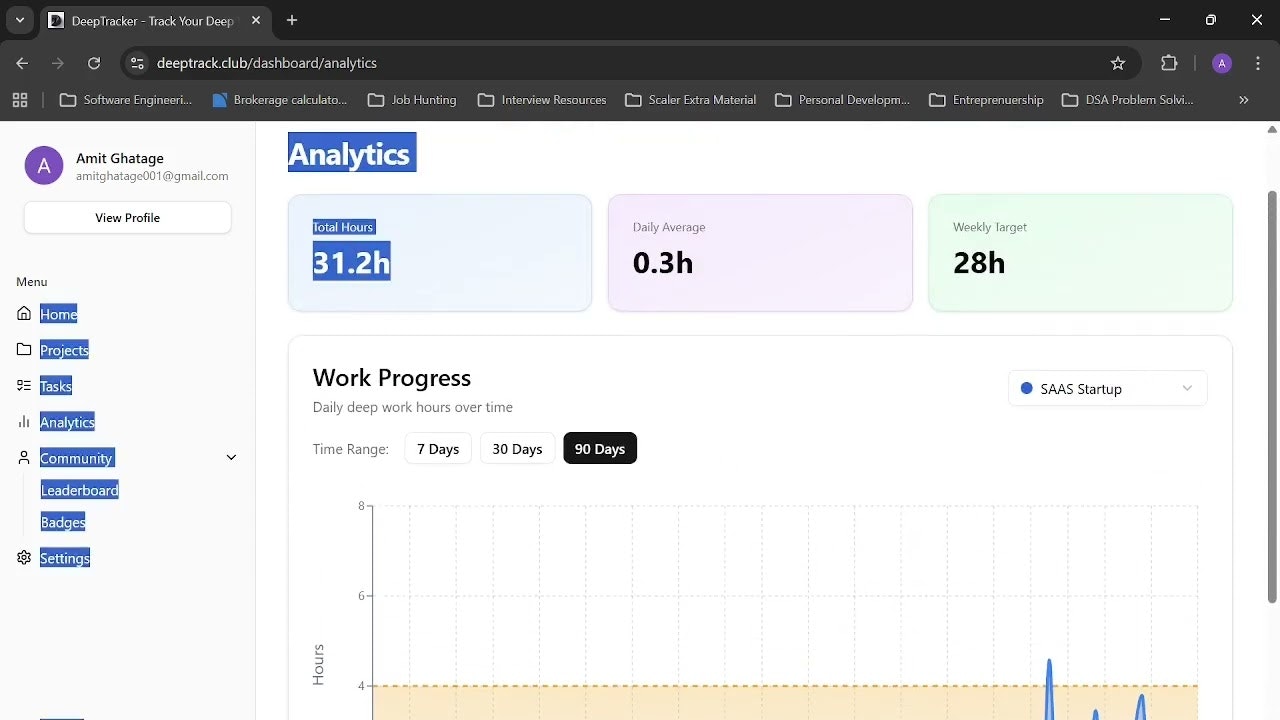1280x720 pixels.
Task: Open the Projects menu item
Action: pos(64,350)
